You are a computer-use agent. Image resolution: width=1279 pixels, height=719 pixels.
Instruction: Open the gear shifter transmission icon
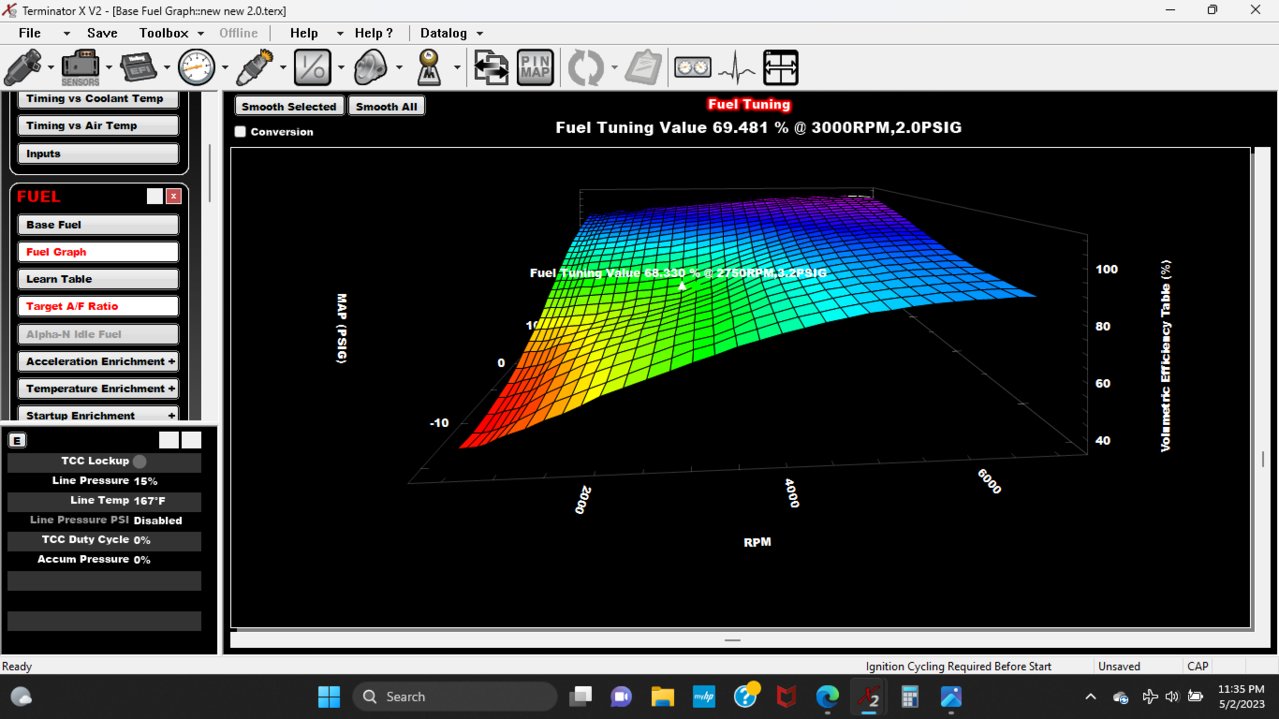click(429, 68)
